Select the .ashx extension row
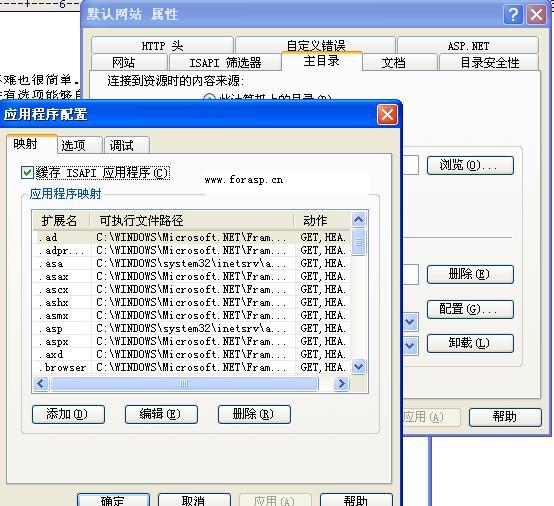Viewport: 554px width, 506px height. pyautogui.click(x=192, y=302)
